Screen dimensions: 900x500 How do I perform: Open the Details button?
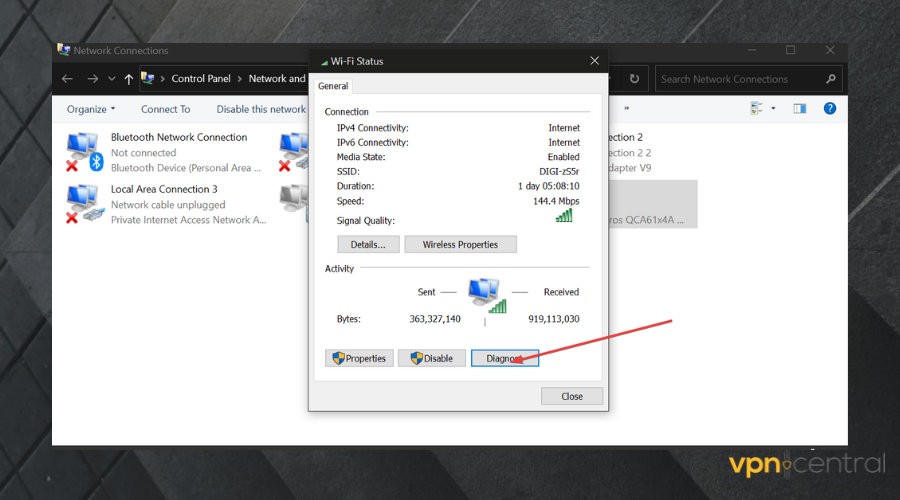click(368, 245)
